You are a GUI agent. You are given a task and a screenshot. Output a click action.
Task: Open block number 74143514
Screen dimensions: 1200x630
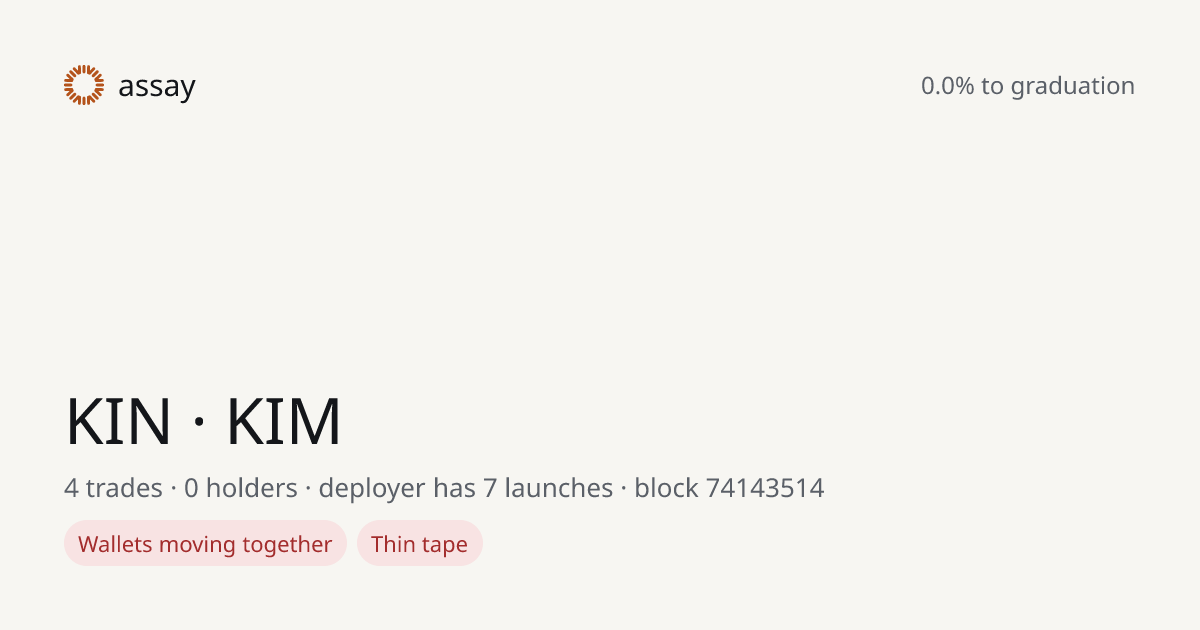tap(765, 488)
